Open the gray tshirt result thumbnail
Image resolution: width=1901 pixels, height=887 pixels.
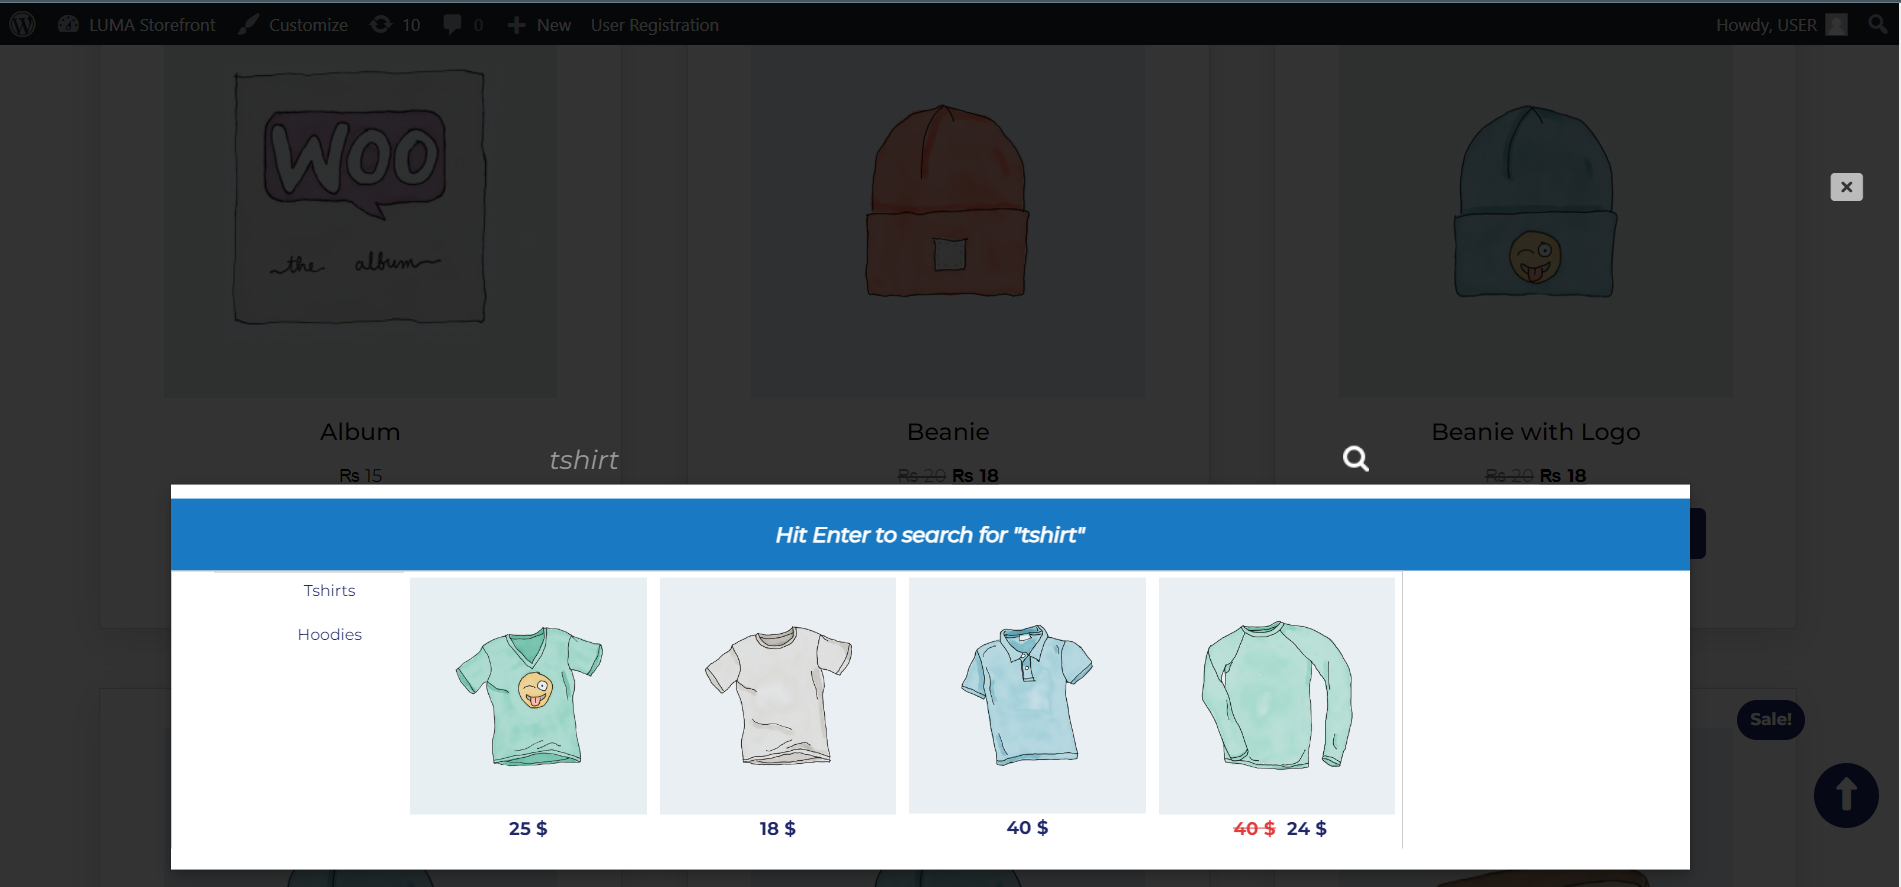point(778,696)
